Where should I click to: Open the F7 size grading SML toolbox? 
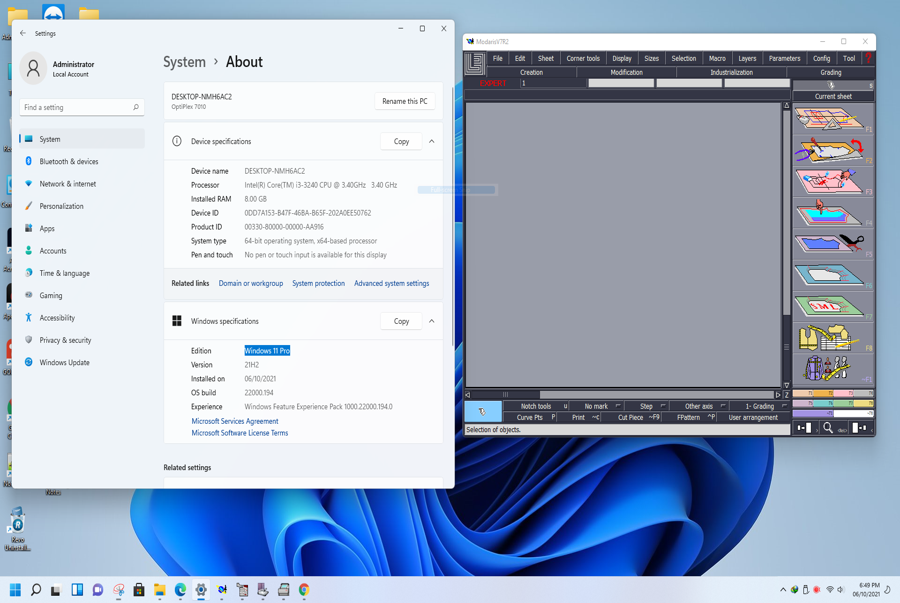(828, 306)
